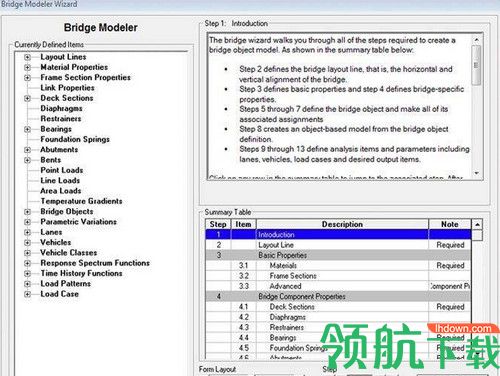Screen dimensions: 500x376
Task: Select Foundation Springs tree item
Action: 75,139
